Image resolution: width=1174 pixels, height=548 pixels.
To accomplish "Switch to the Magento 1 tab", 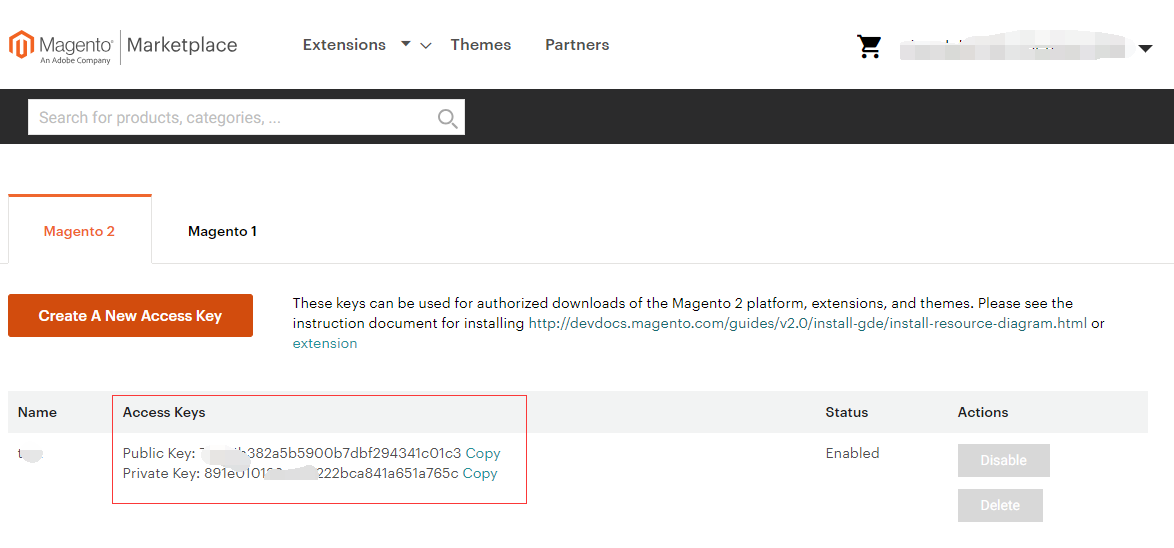I will coord(222,231).
